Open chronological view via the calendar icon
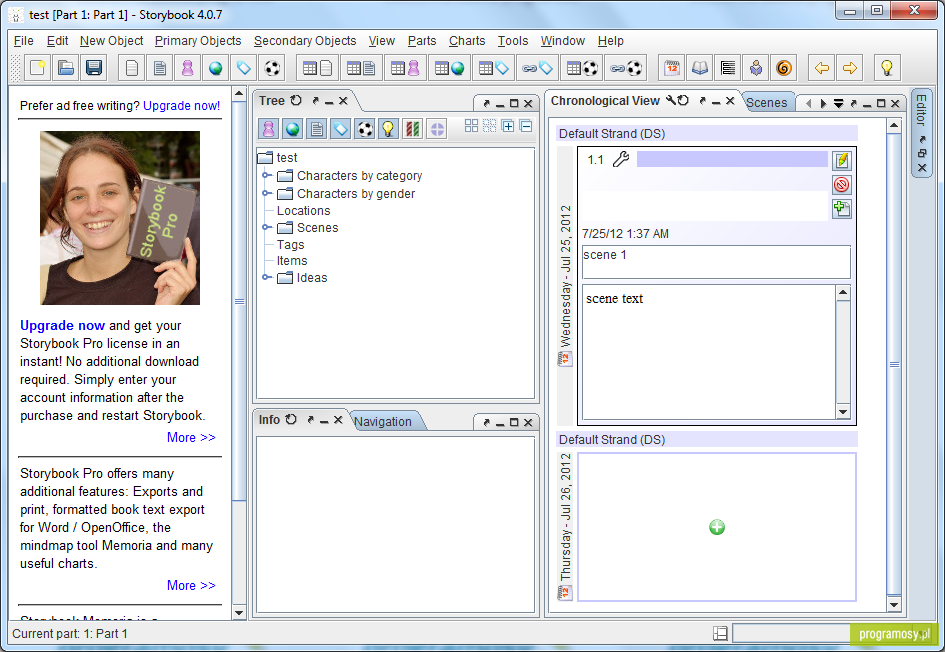Viewport: 945px width, 652px height. click(672, 68)
